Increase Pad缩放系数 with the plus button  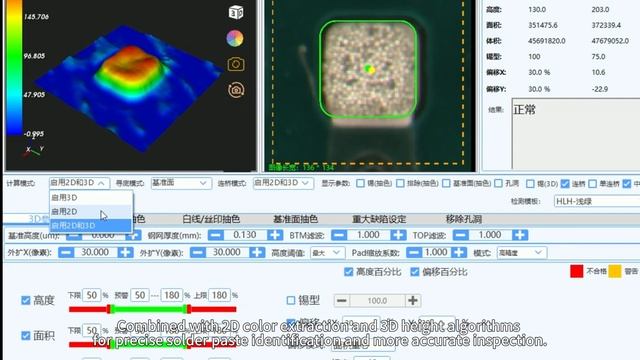459,253
